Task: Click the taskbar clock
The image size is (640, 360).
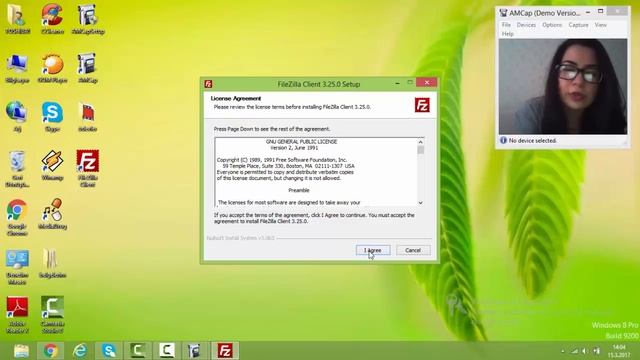Action: coord(619,351)
